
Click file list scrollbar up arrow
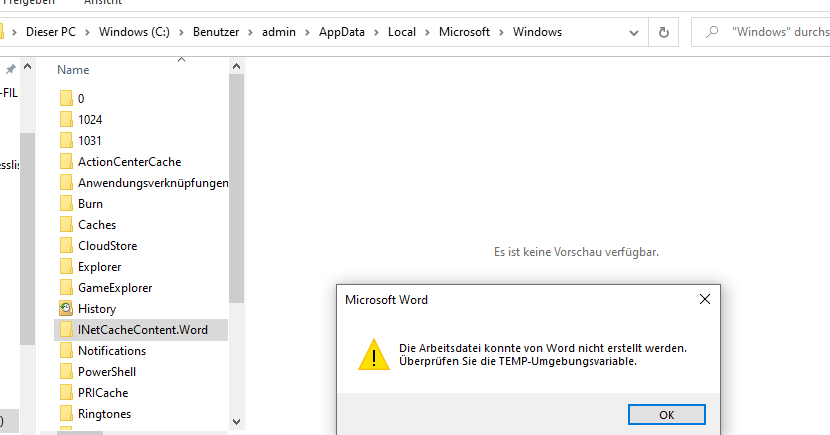(x=237, y=67)
